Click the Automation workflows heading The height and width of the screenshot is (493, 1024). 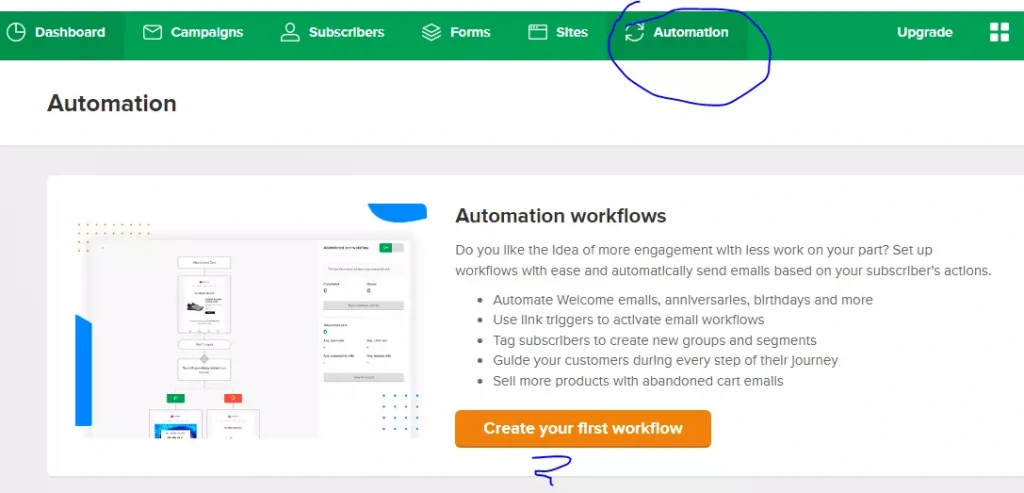coord(560,216)
